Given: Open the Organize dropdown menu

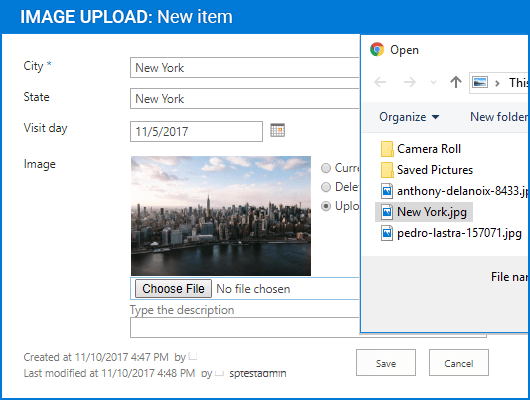Looking at the screenshot, I should 409,117.
